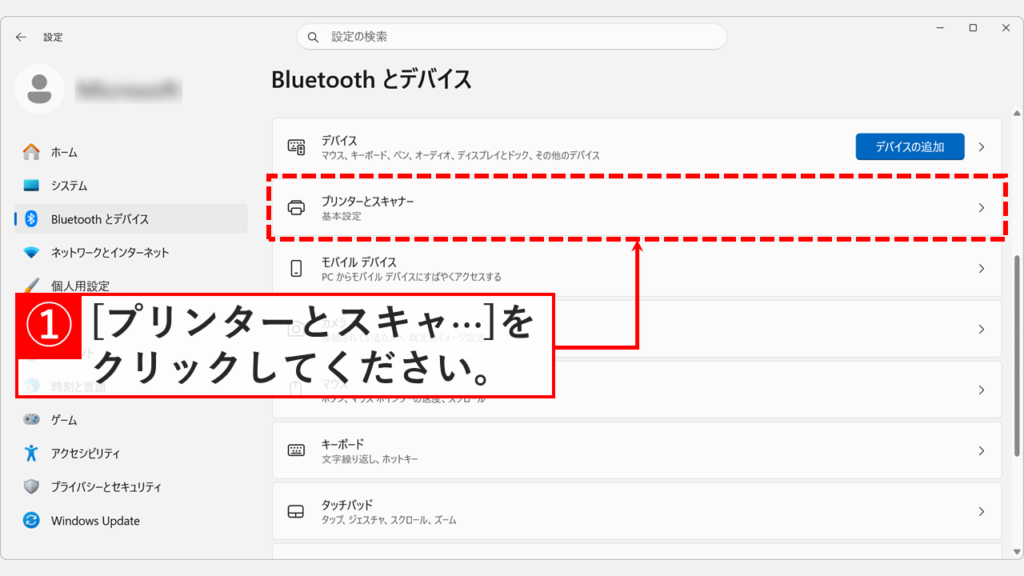
Task: Click the search magnifier icon
Action: tap(313, 37)
